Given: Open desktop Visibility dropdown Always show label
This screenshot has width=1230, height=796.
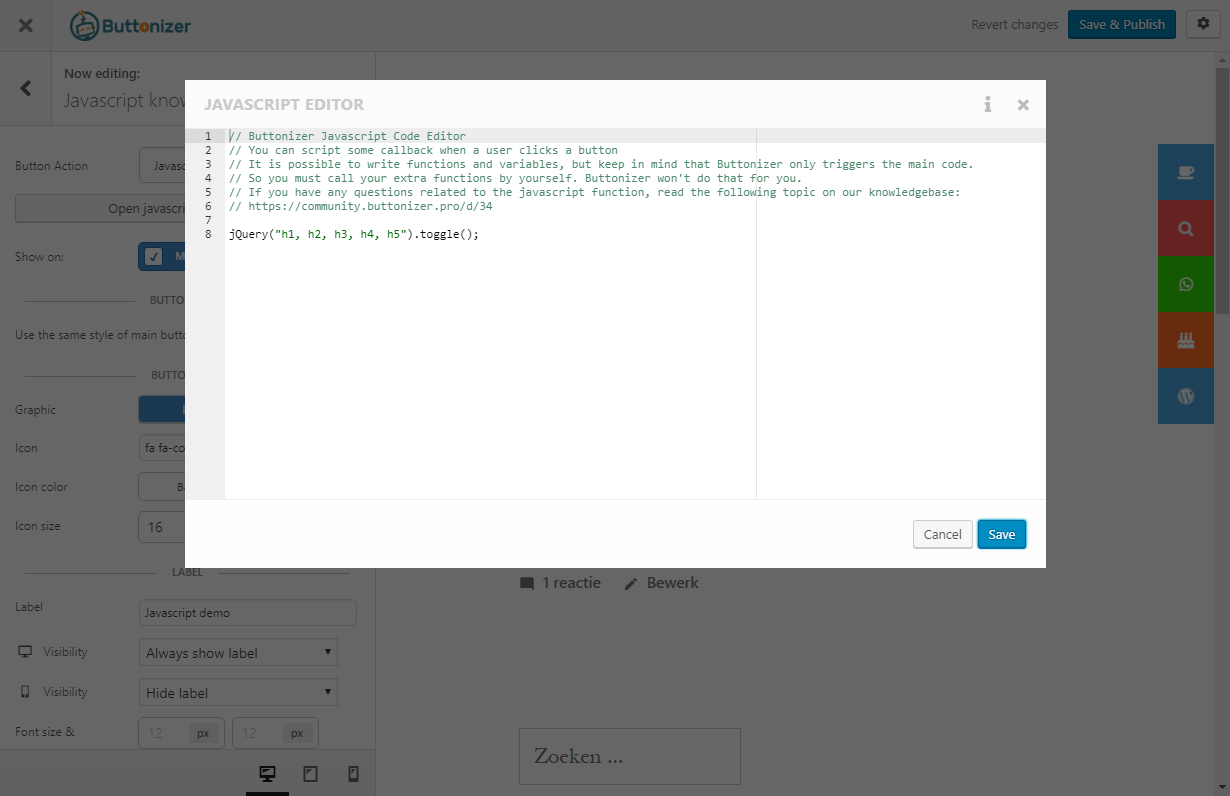Looking at the screenshot, I should pos(238,653).
